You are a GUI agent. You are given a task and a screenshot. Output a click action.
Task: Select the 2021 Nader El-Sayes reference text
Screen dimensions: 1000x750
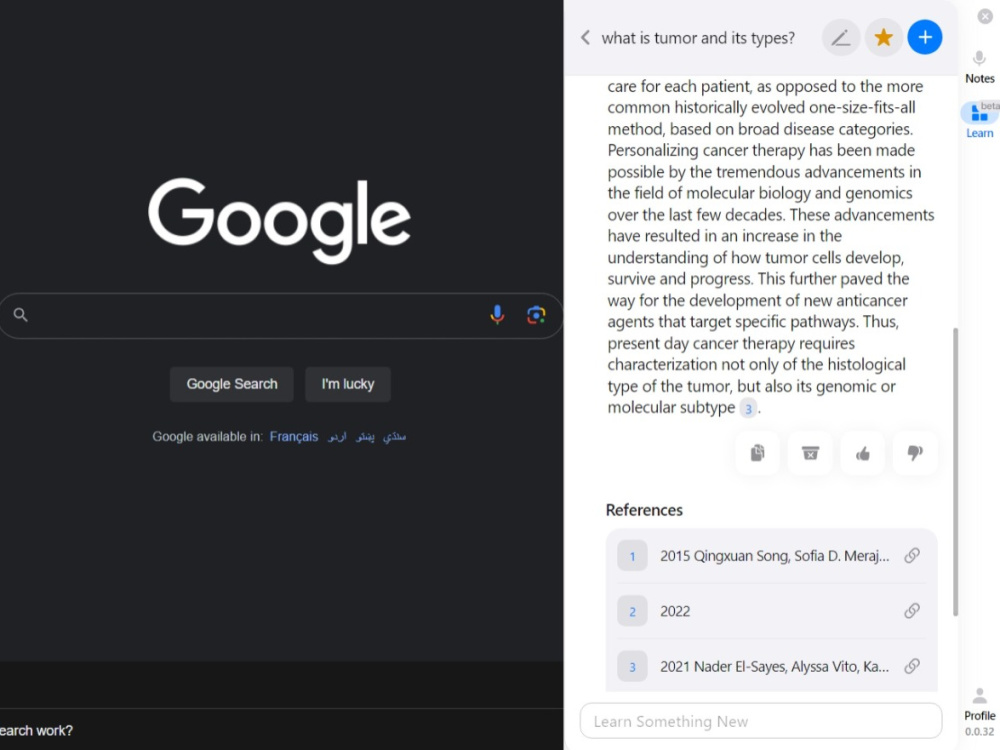coord(774,666)
